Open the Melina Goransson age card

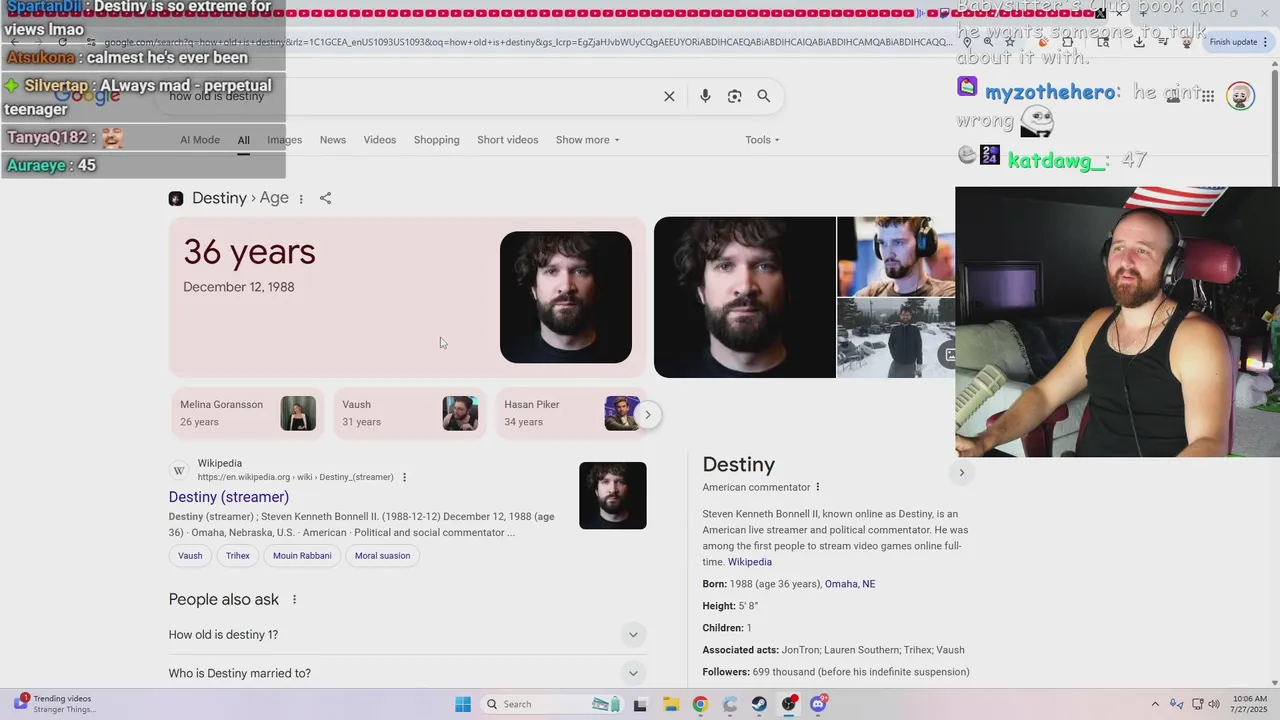click(247, 413)
